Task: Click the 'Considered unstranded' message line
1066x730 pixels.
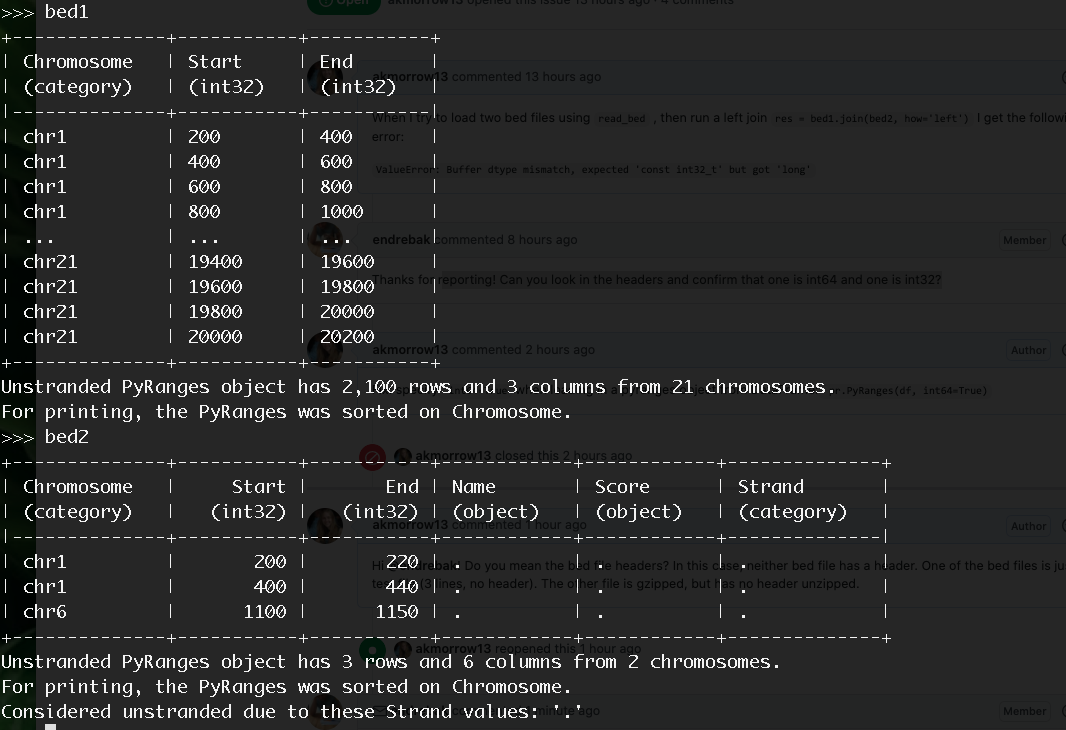Action: point(292,712)
